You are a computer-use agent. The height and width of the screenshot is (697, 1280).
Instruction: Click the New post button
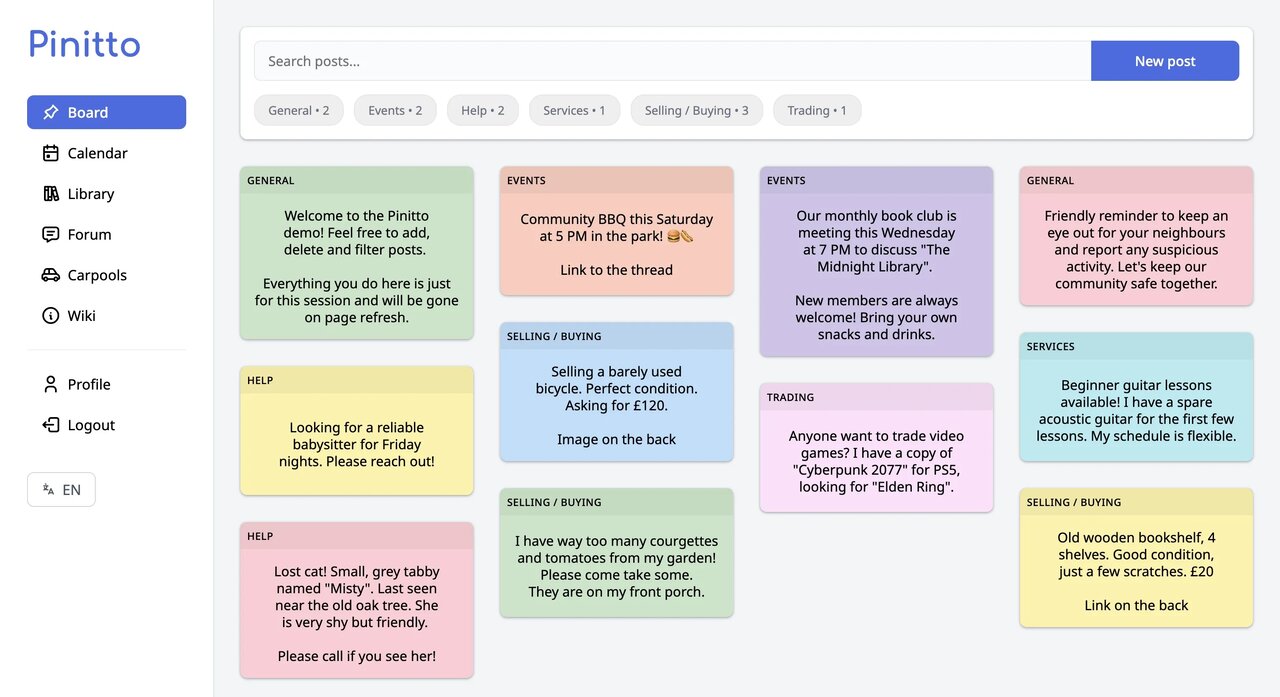pyautogui.click(x=1164, y=60)
